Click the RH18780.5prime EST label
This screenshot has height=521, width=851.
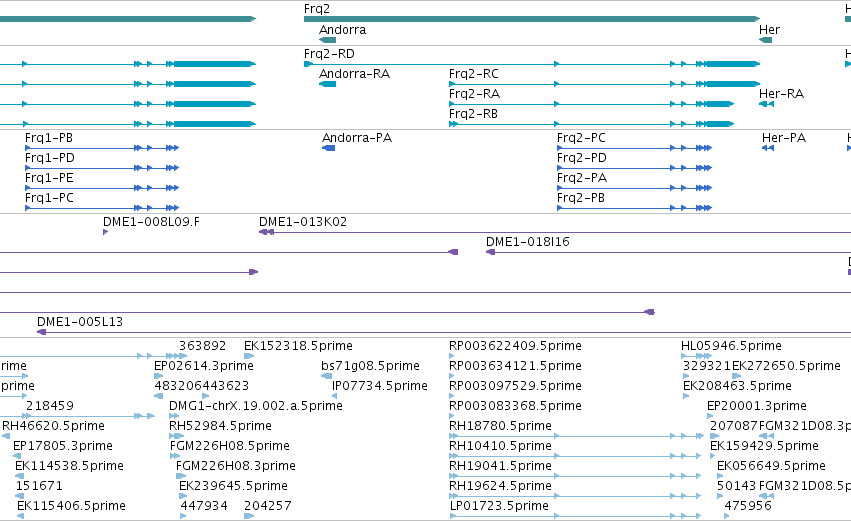click(x=500, y=426)
